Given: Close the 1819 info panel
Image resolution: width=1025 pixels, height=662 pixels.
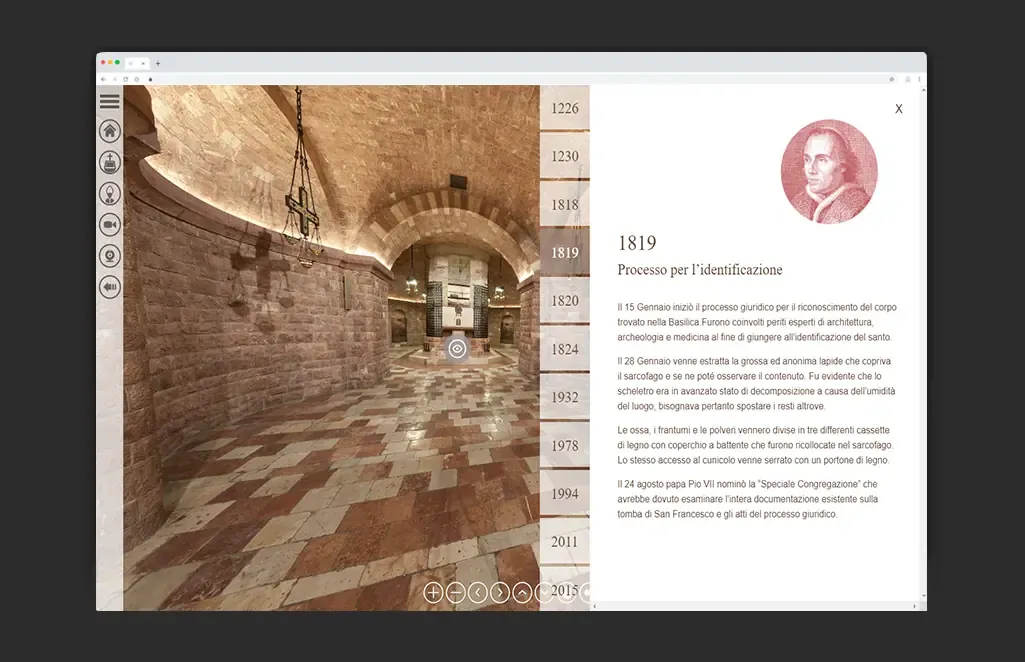Looking at the screenshot, I should [x=899, y=109].
